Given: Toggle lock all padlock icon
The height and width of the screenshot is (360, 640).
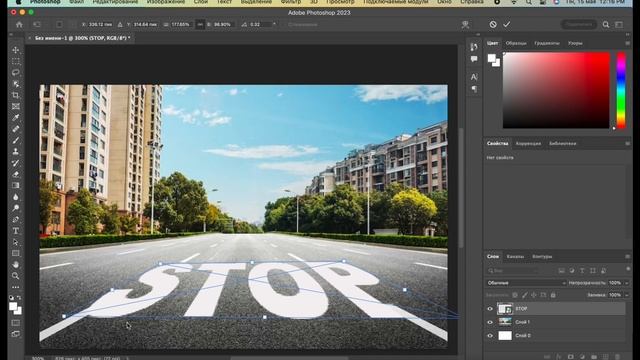Looking at the screenshot, I should tap(553, 295).
